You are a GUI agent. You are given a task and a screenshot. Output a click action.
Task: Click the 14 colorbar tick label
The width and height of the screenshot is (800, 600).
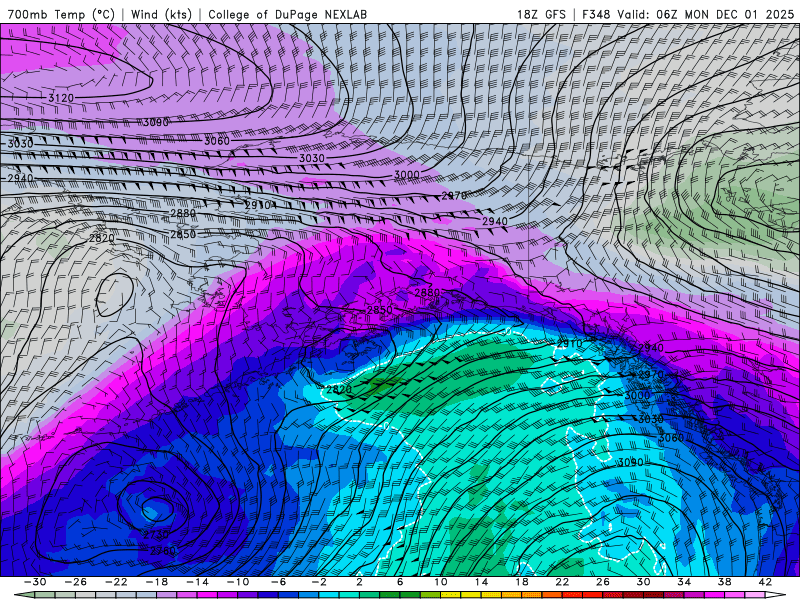pos(481,582)
